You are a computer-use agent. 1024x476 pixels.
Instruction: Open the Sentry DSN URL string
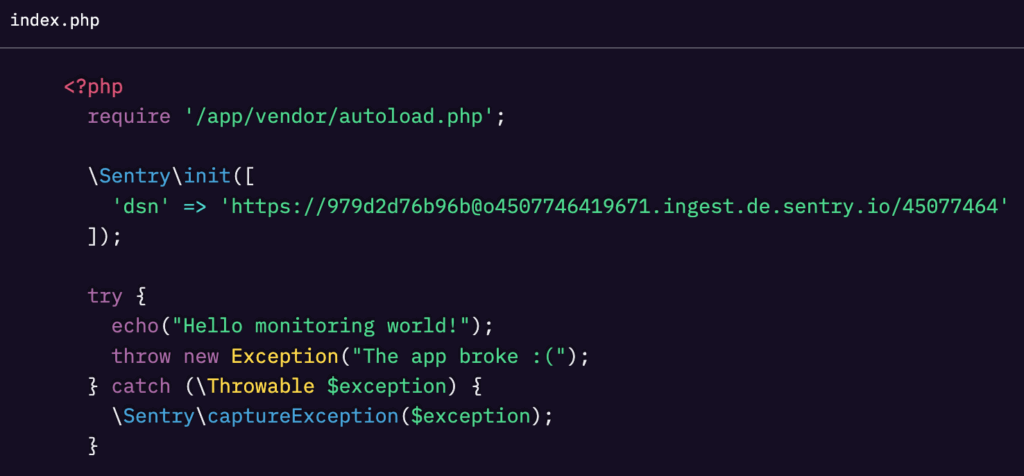tap(613, 206)
